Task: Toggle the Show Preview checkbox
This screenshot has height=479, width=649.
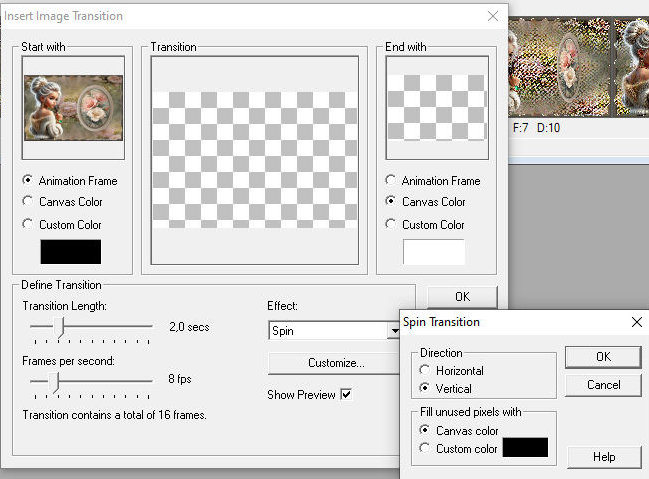Action: pyautogui.click(x=346, y=395)
